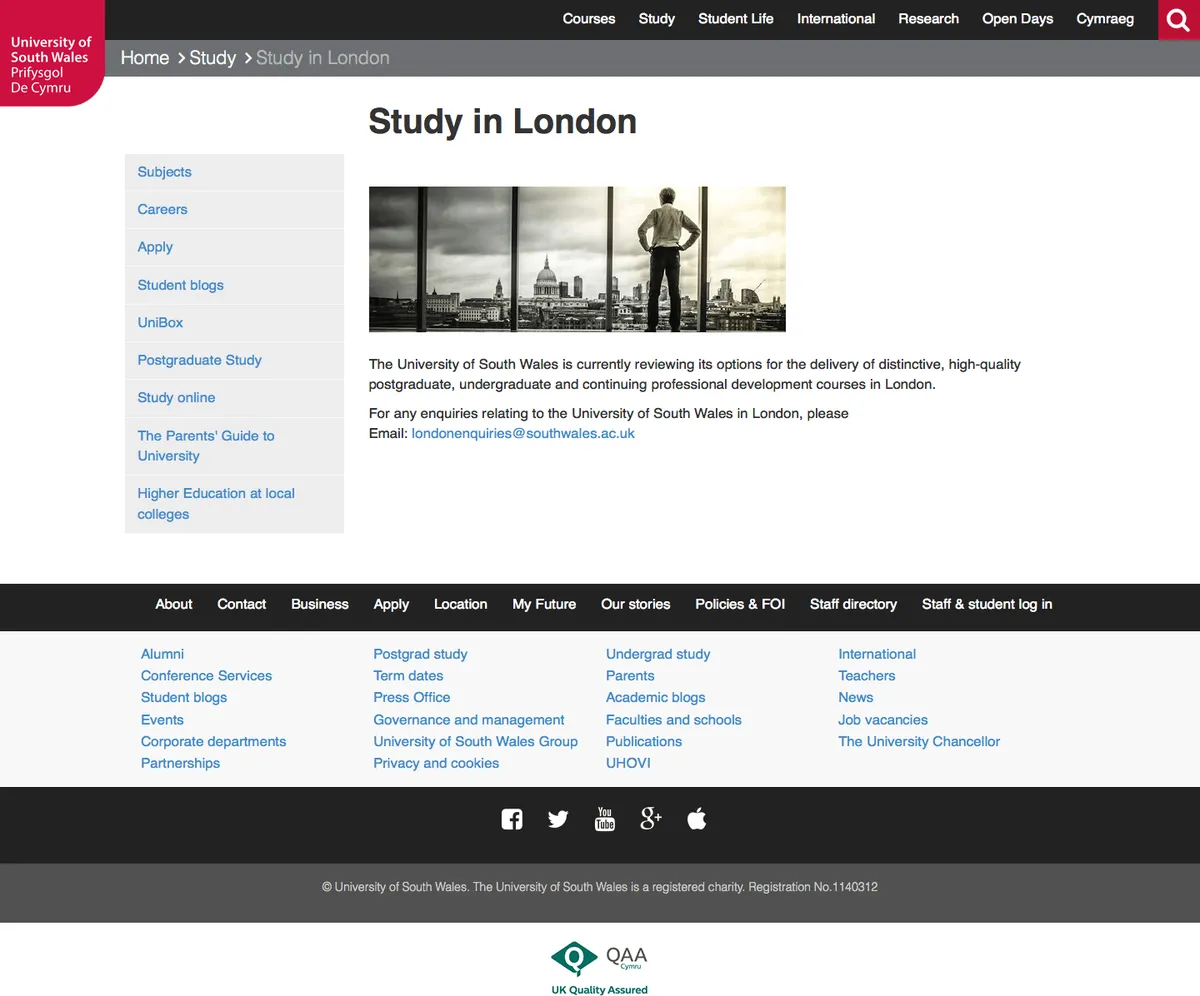The image size is (1200, 996).
Task: Open Subjects in the sidebar
Action: click(x=234, y=172)
